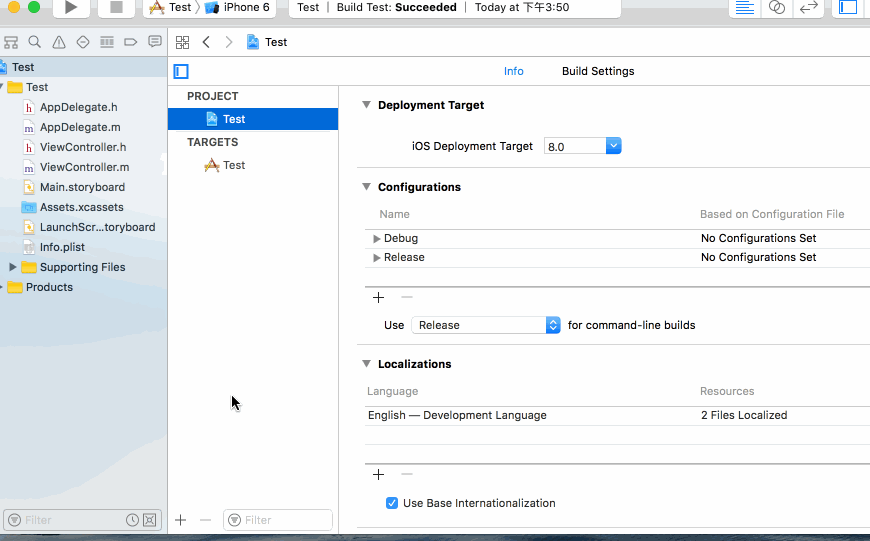Stop the running build
This screenshot has height=541, width=870.
116,7
